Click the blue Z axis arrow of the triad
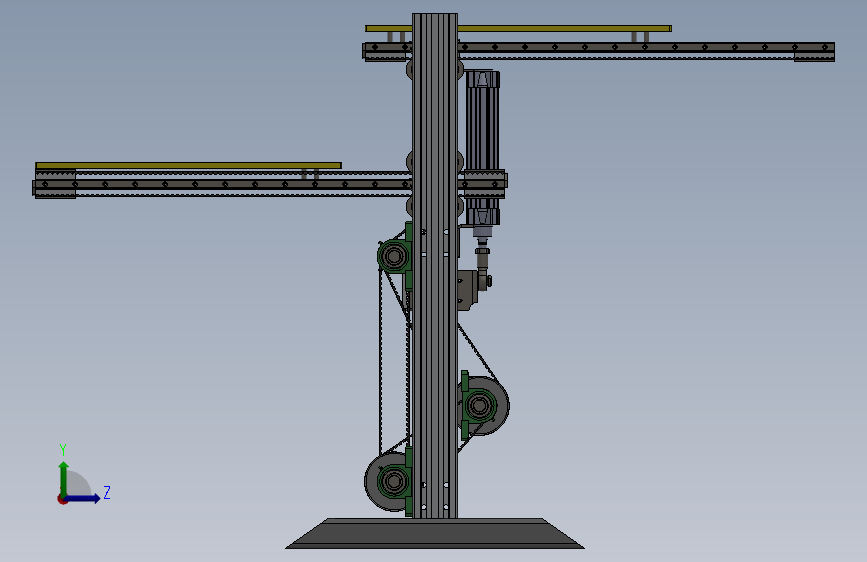 pos(83,498)
